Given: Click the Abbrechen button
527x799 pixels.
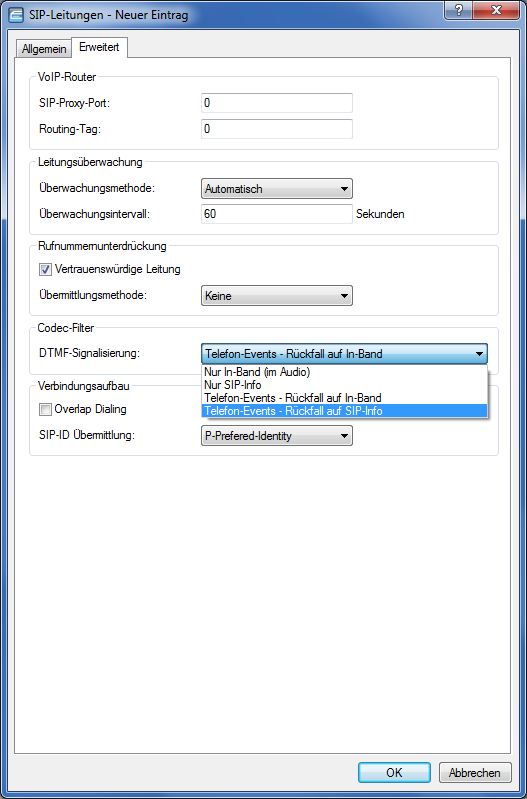Looking at the screenshot, I should click(x=475, y=773).
